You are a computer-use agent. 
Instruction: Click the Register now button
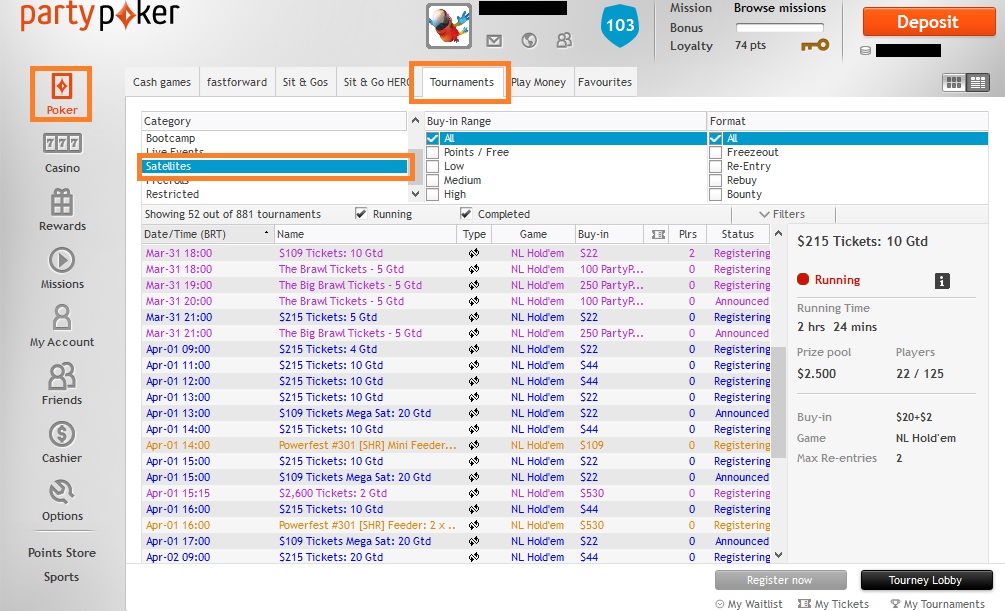[x=780, y=580]
